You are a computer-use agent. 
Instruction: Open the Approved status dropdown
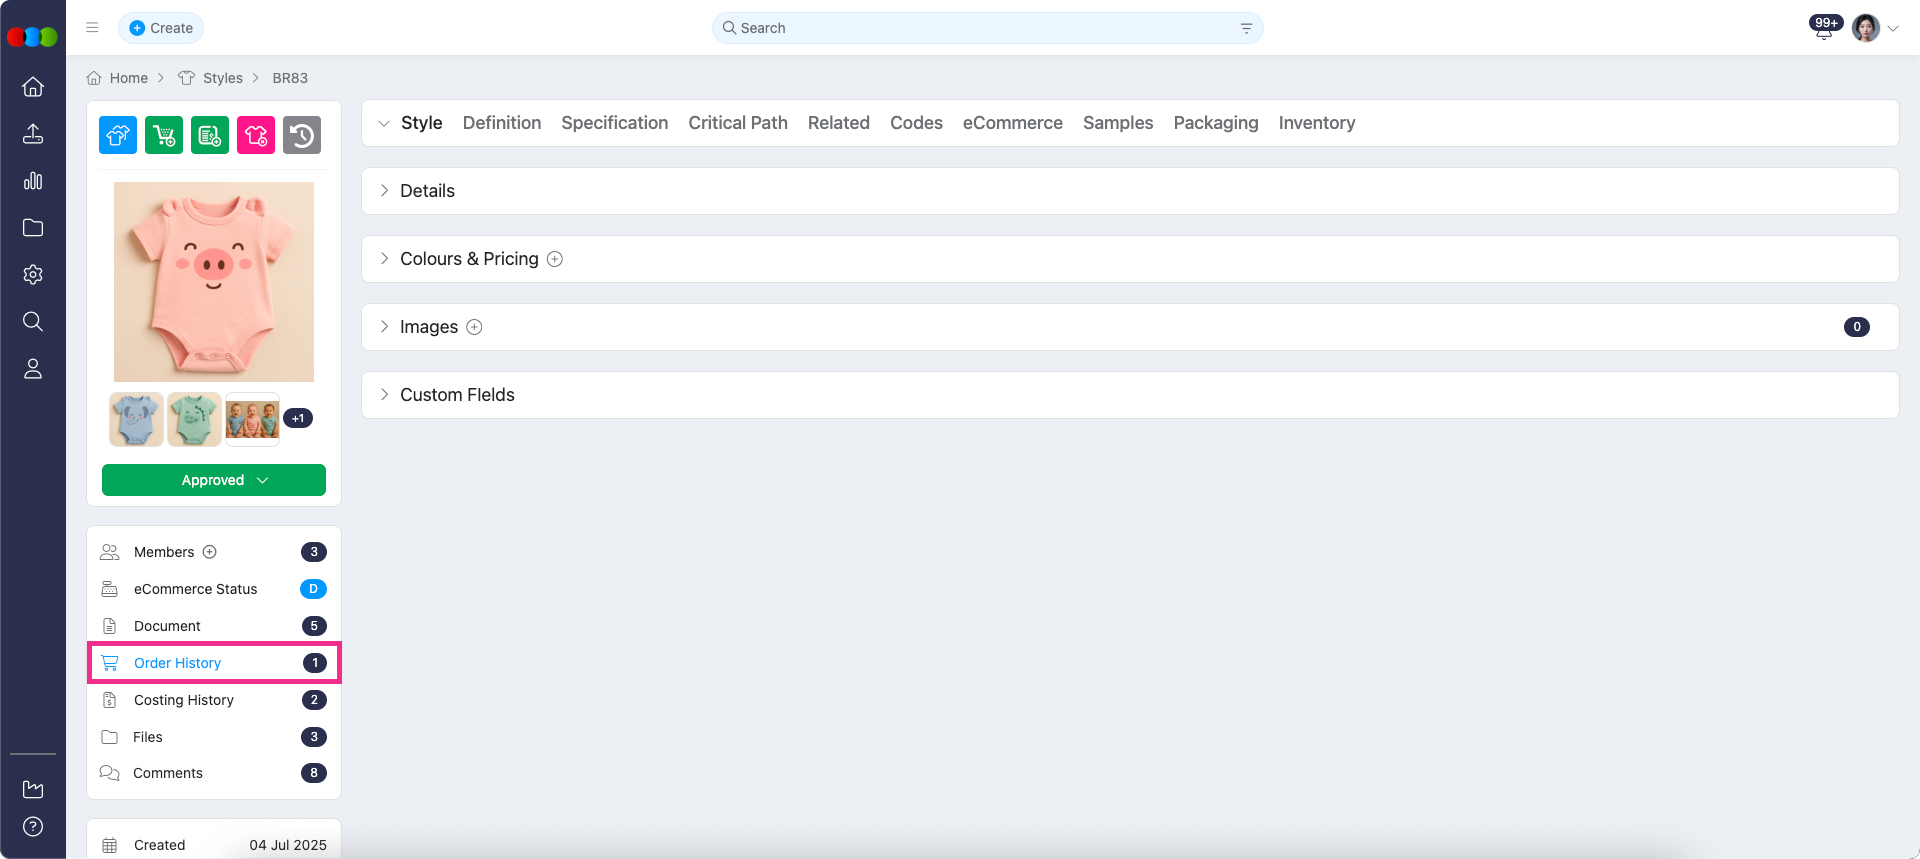pos(214,480)
